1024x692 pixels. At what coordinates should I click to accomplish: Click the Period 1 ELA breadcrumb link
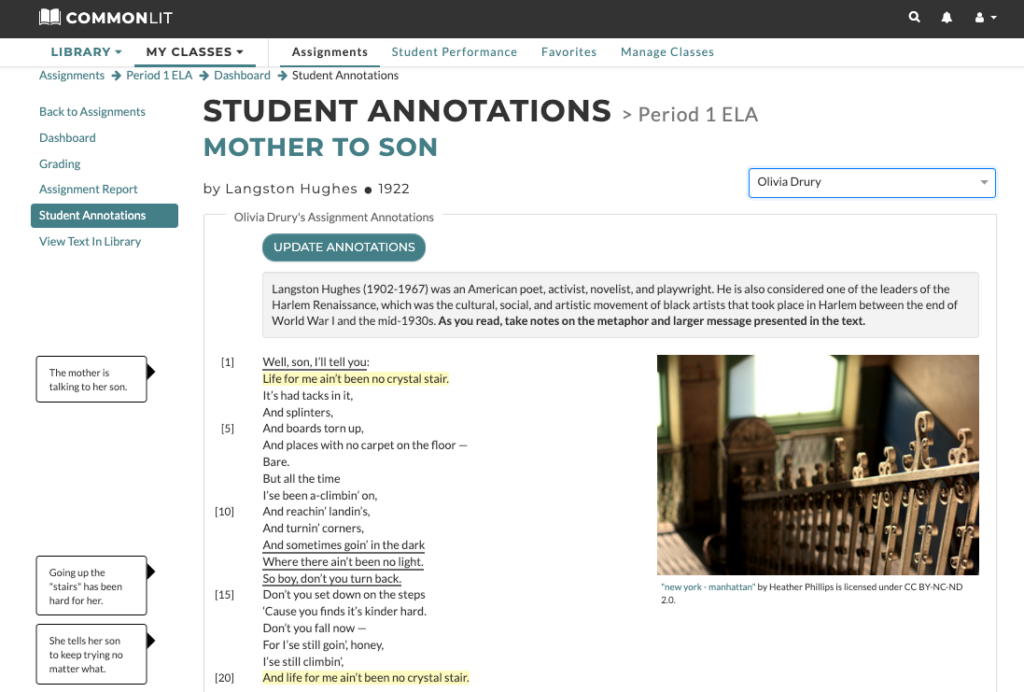coord(159,75)
